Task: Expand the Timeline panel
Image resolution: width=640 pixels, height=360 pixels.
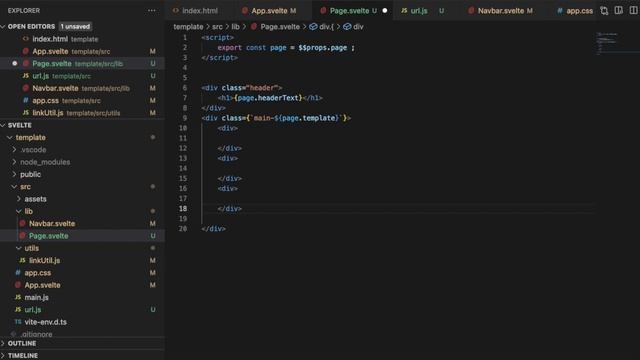Action: [82, 356]
